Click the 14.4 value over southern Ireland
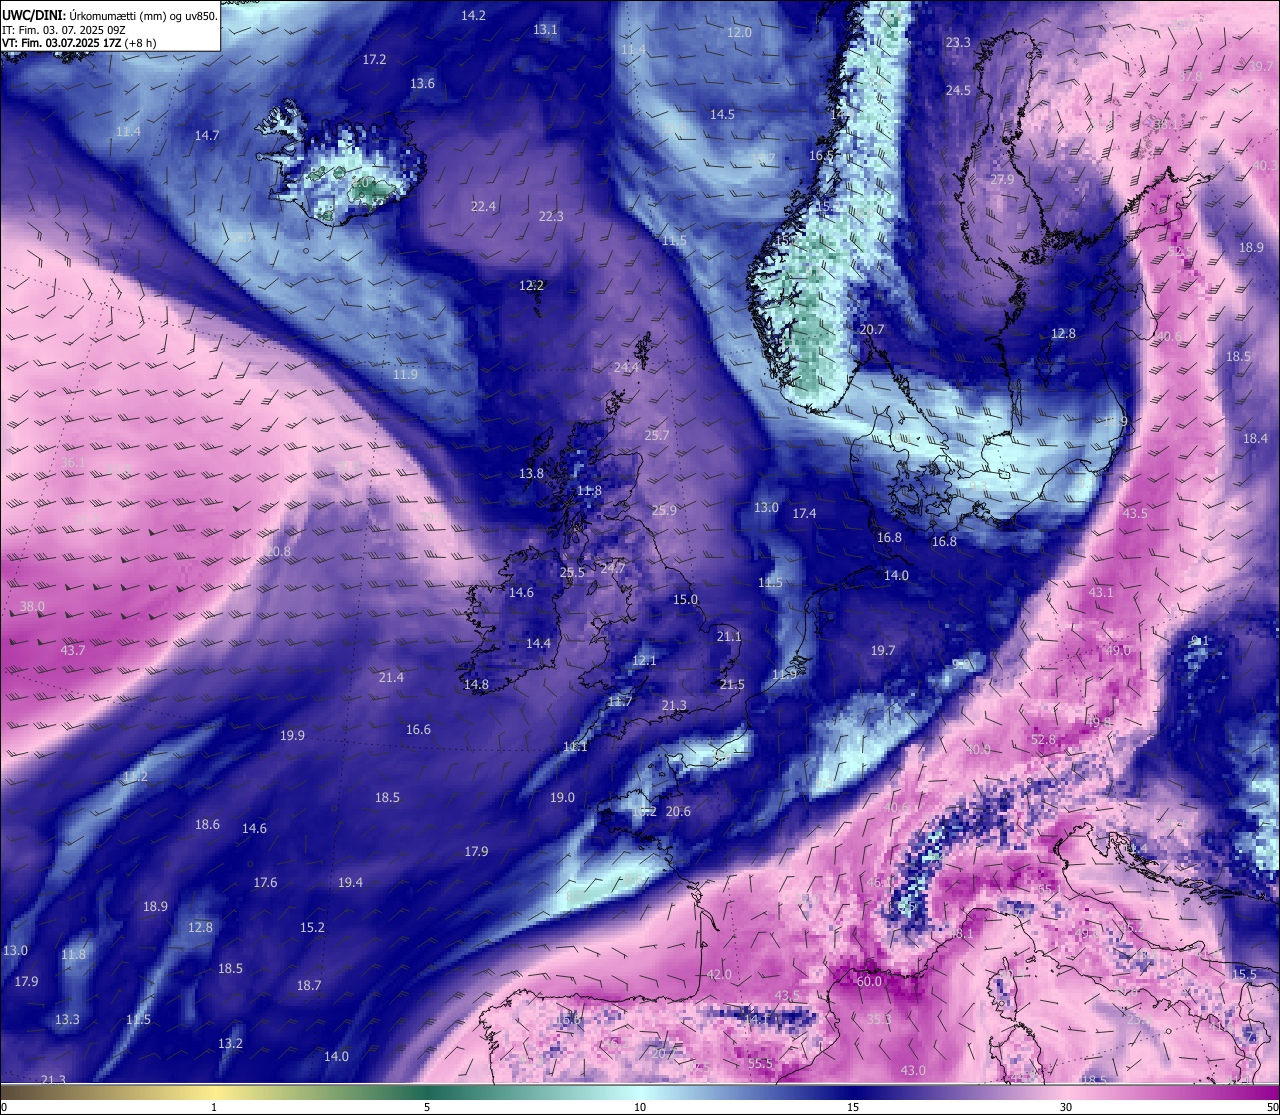The image size is (1280, 1115). pyautogui.click(x=538, y=643)
